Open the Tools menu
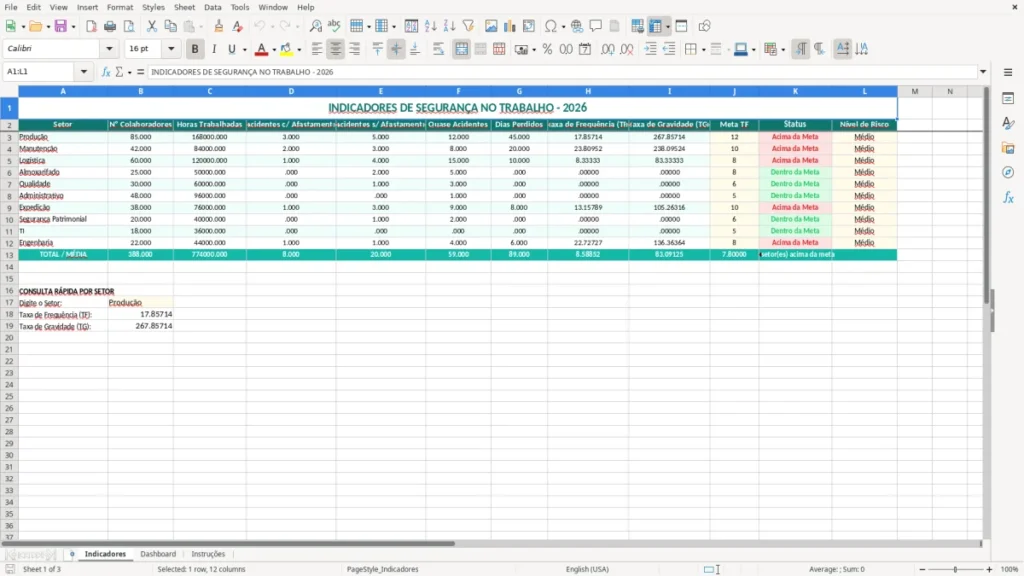The height and width of the screenshot is (576, 1024). coord(240,7)
